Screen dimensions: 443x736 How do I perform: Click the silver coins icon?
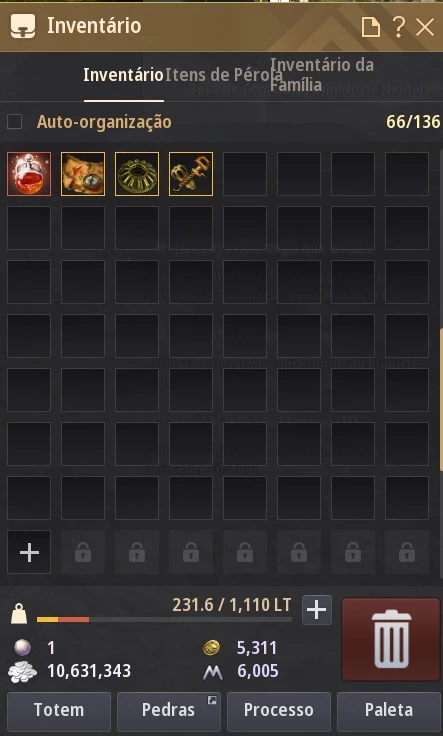pyautogui.click(x=22, y=671)
